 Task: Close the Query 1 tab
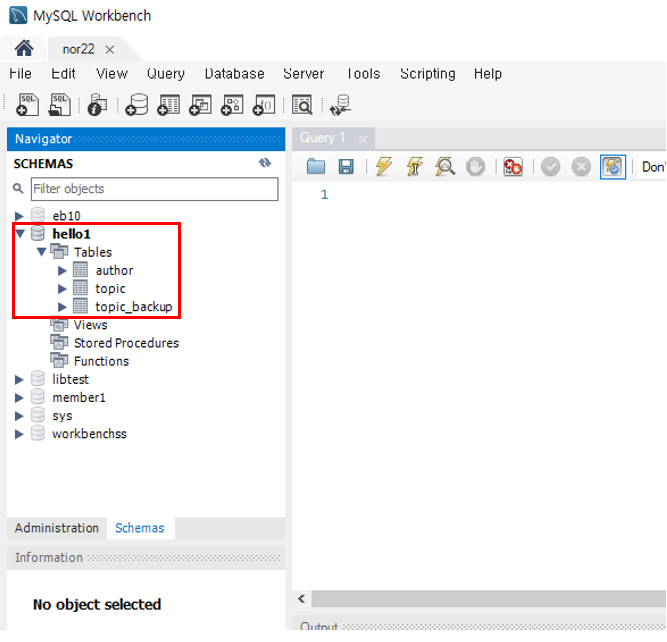(363, 139)
